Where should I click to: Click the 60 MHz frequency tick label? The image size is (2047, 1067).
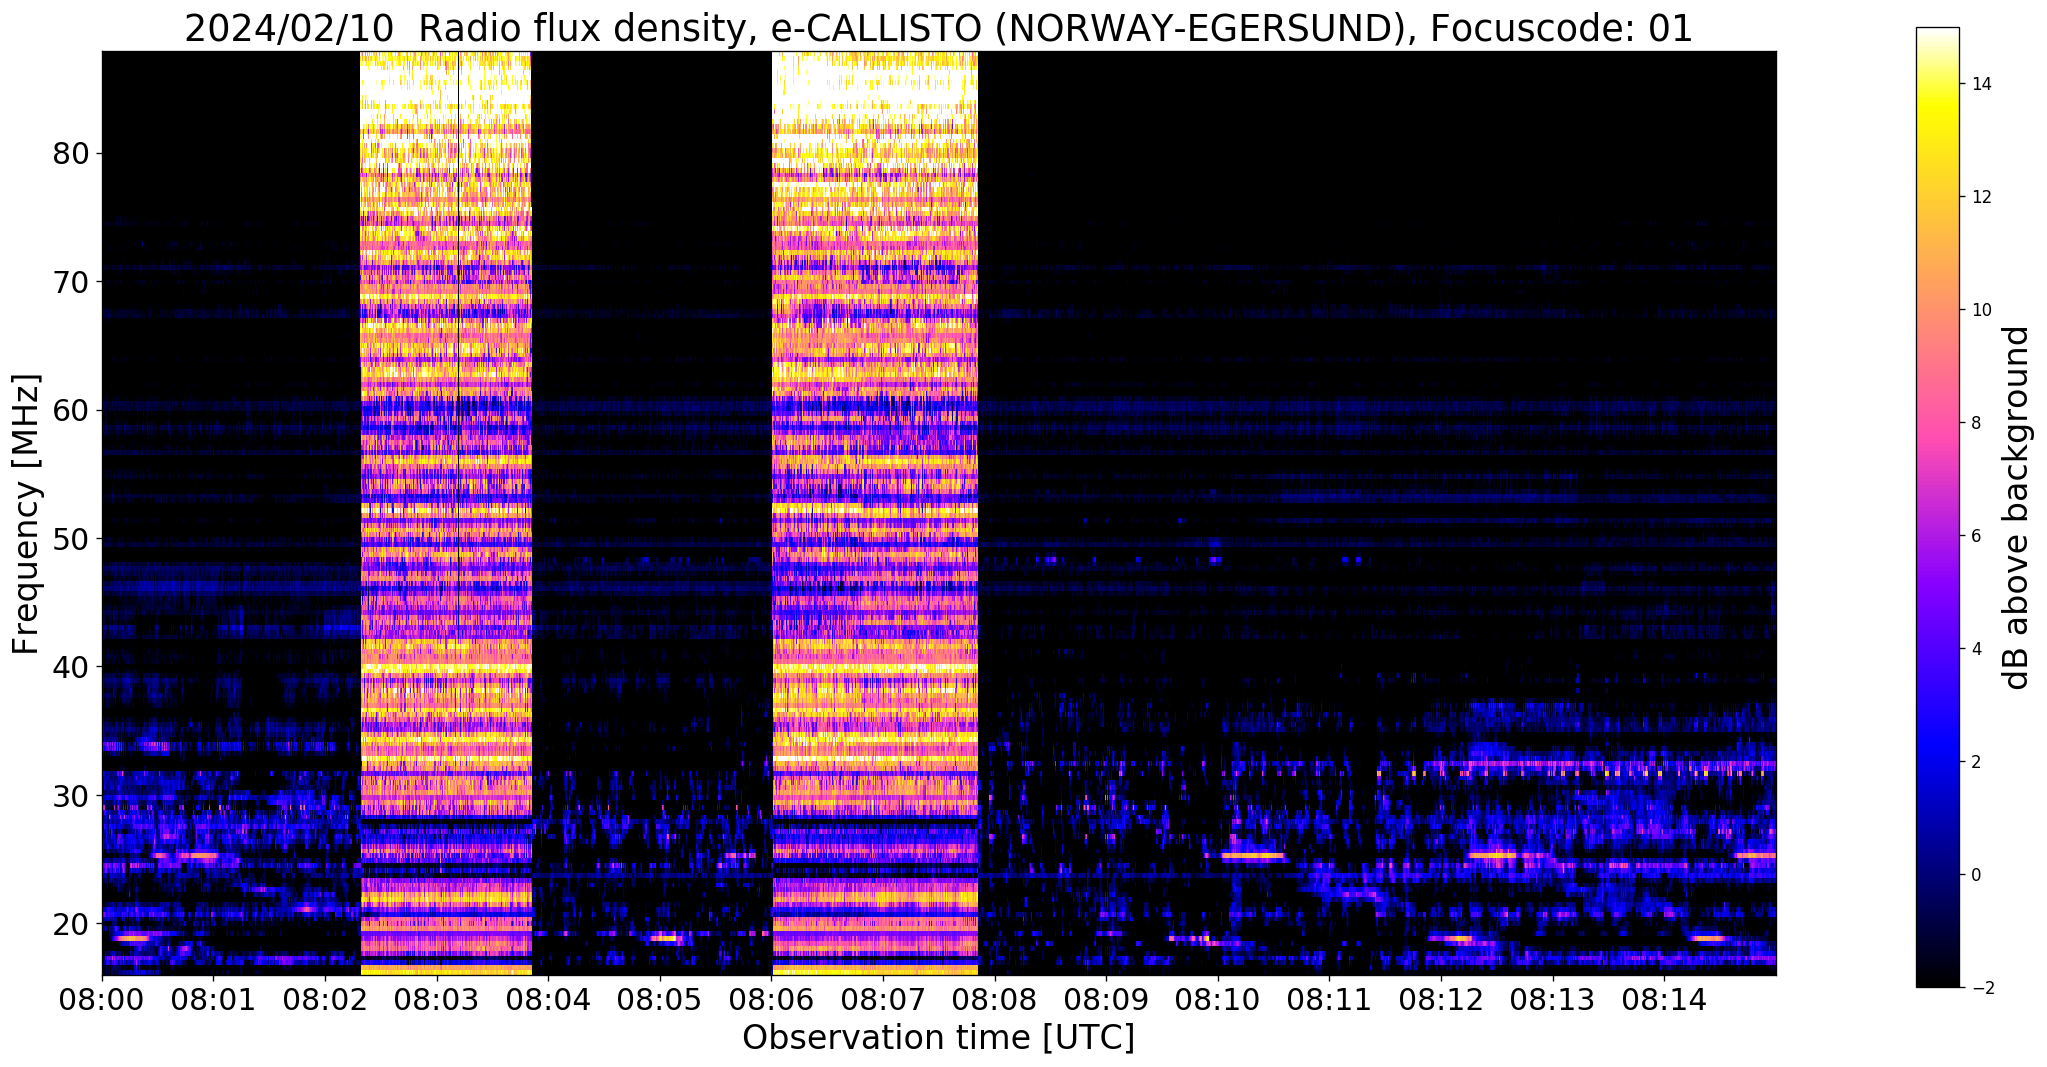(x=70, y=410)
